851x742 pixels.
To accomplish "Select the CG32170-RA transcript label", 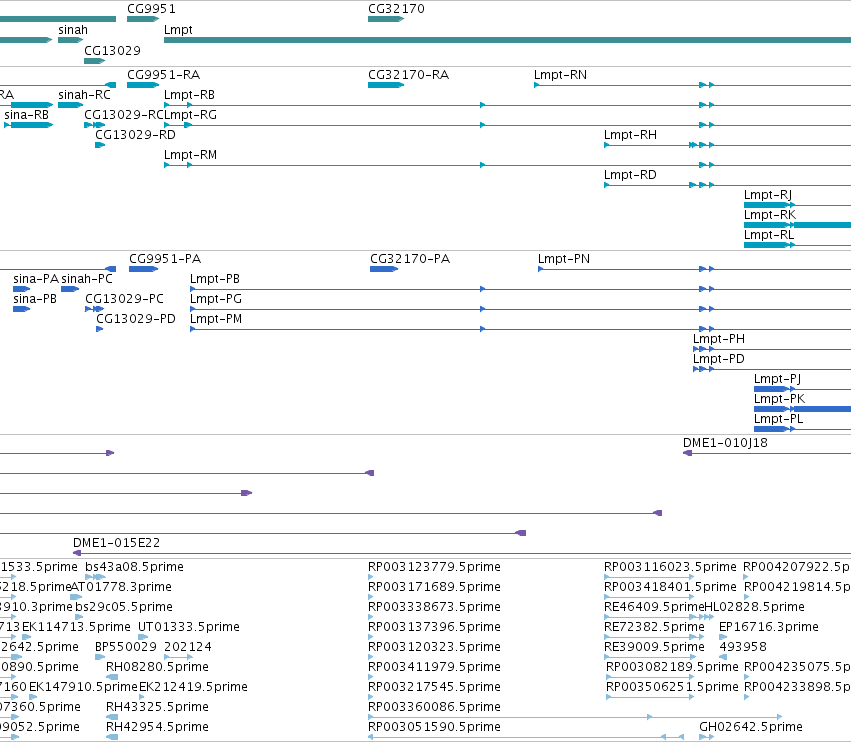I will [409, 74].
